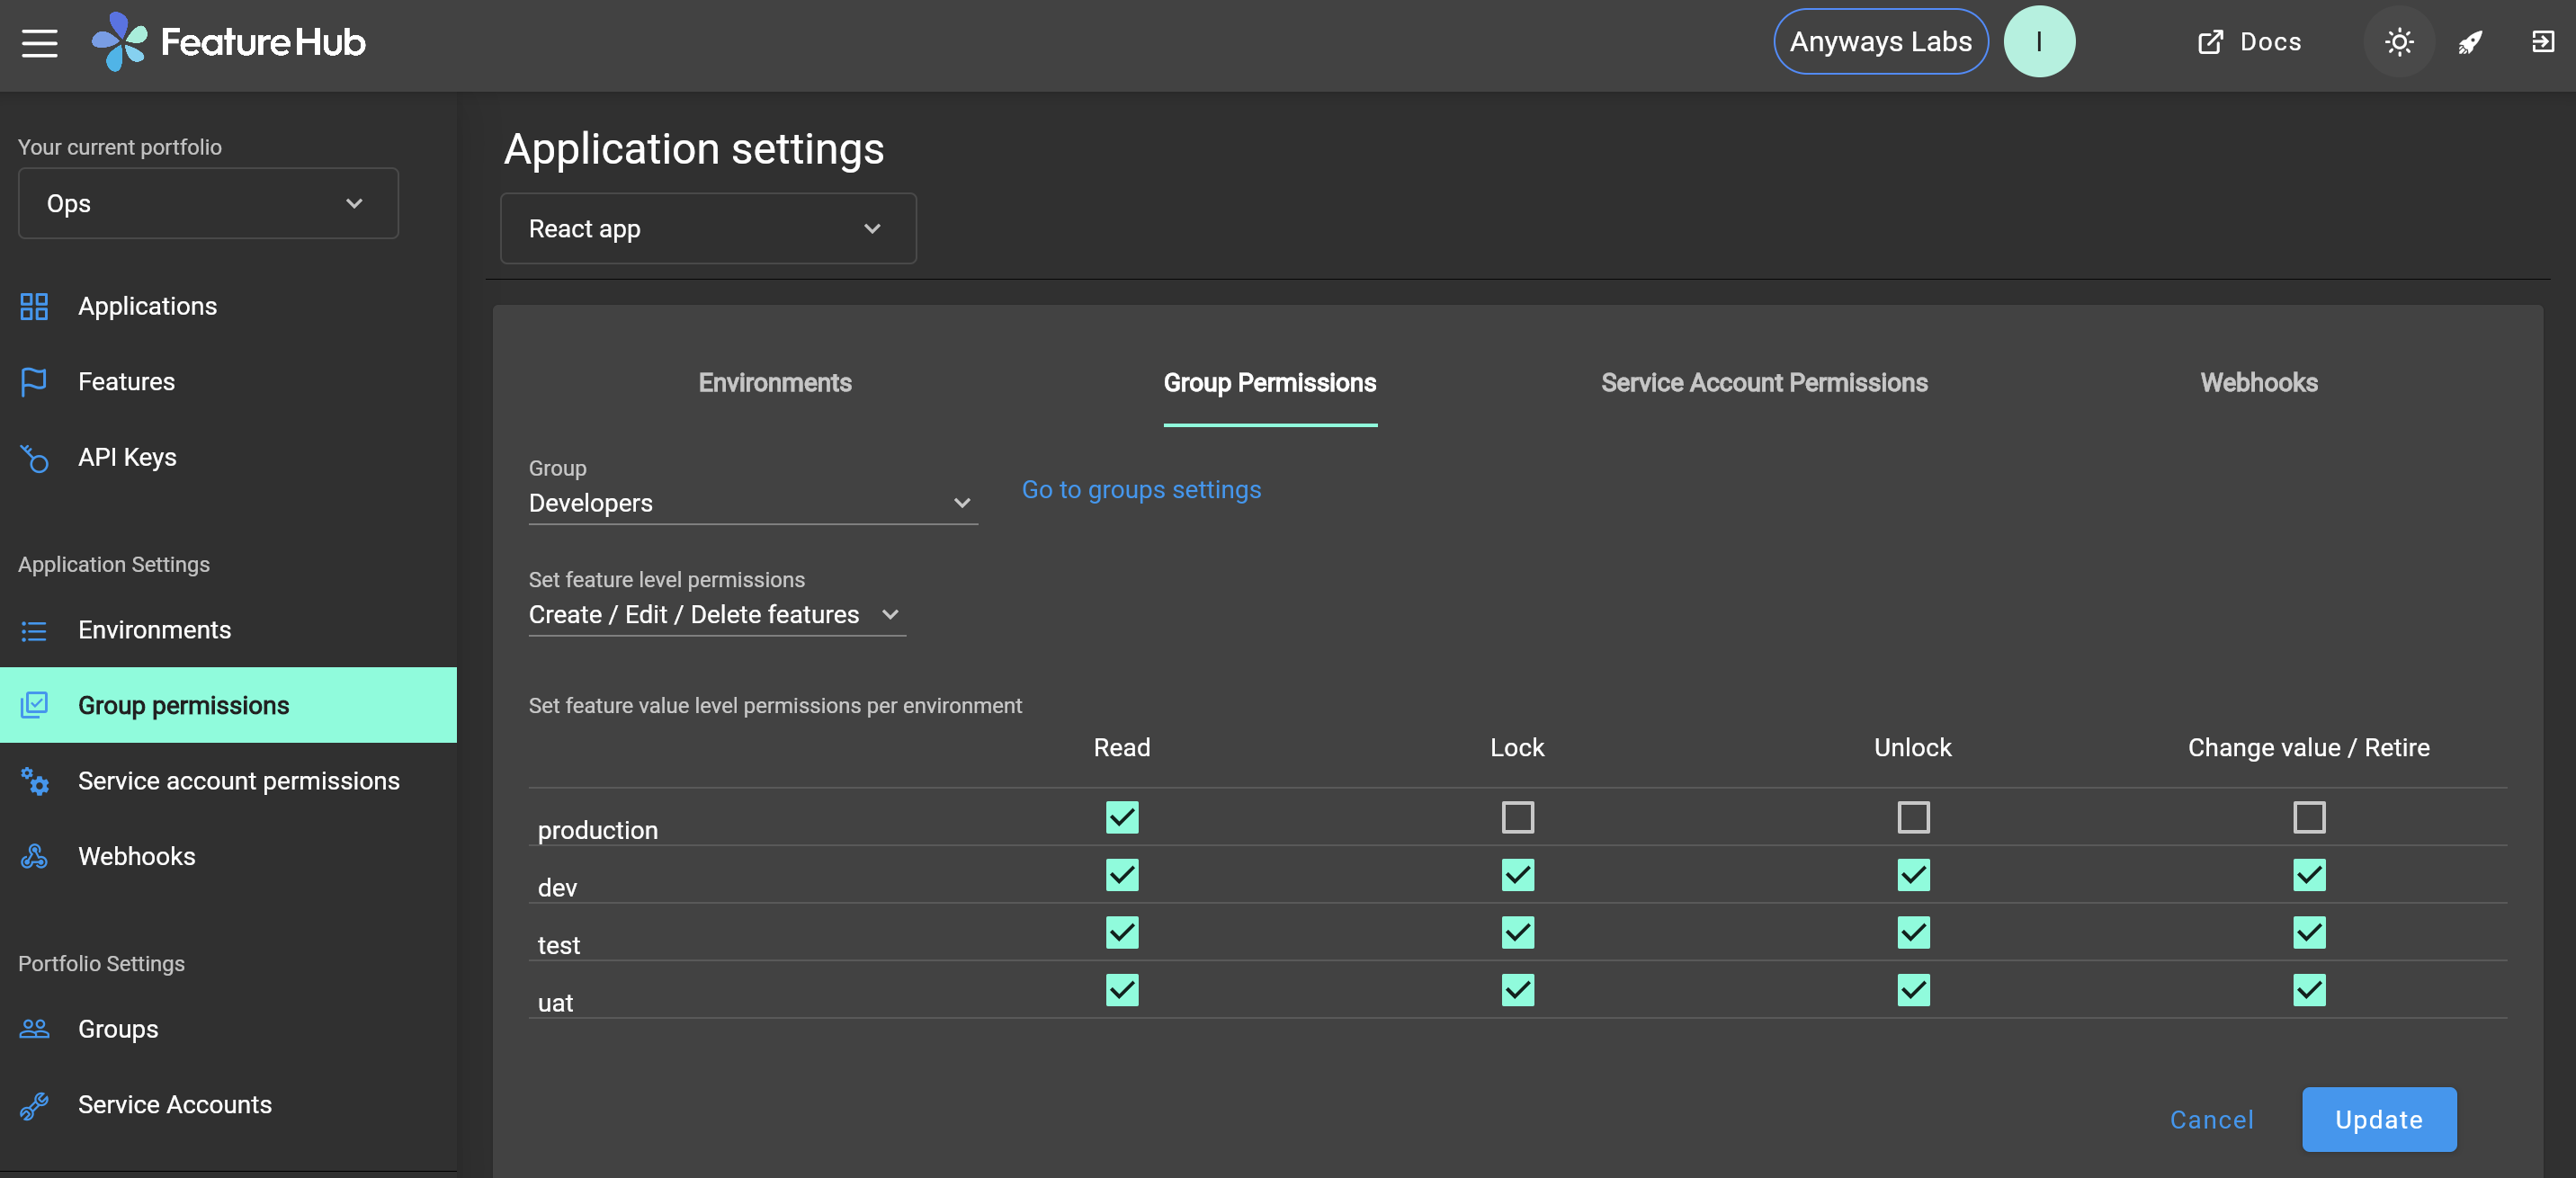Image resolution: width=2576 pixels, height=1178 pixels.
Task: Click the Features flag icon
Action: coord(34,382)
